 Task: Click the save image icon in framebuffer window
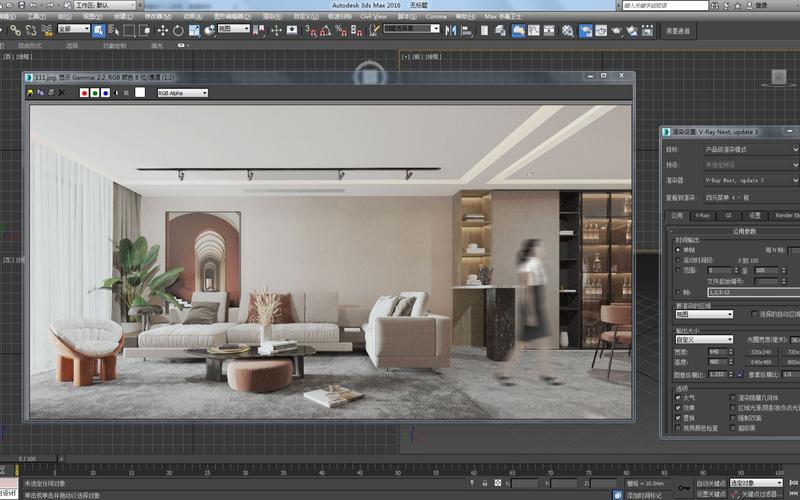pyautogui.click(x=30, y=93)
